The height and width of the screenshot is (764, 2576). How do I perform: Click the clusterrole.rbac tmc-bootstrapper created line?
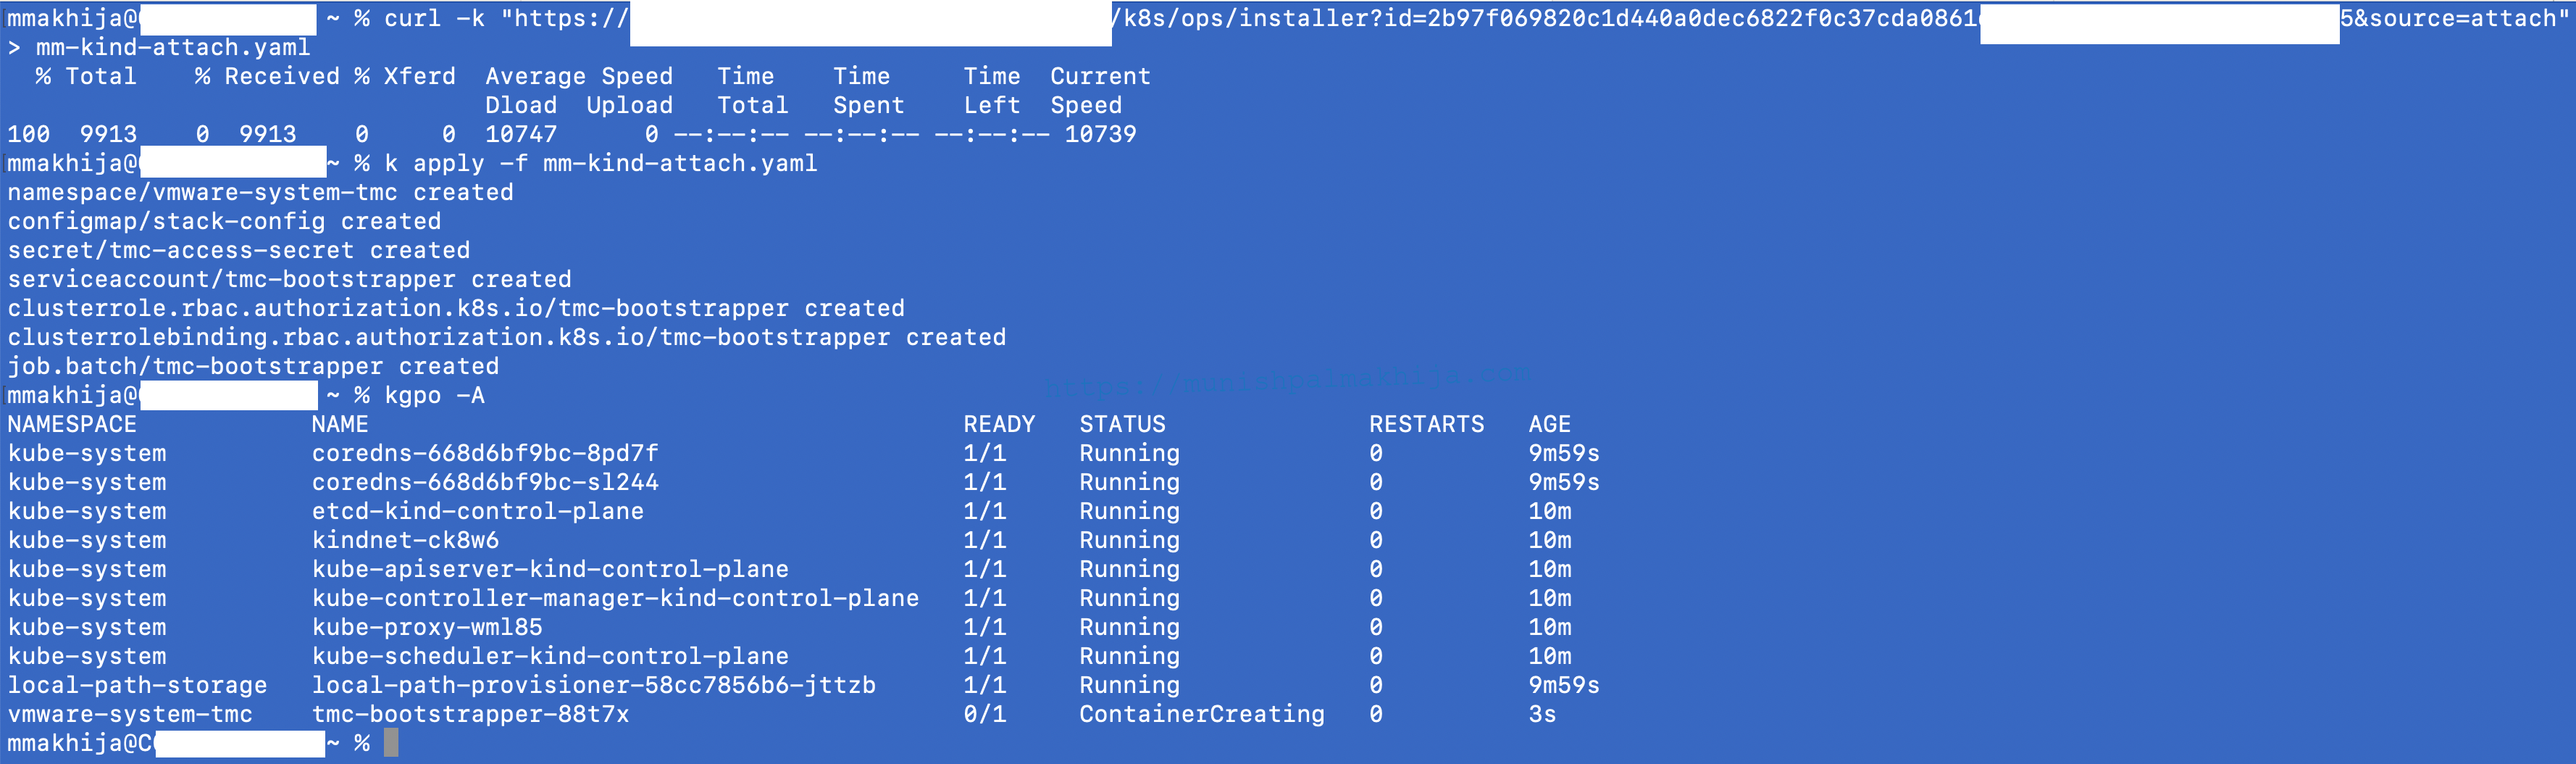point(456,309)
